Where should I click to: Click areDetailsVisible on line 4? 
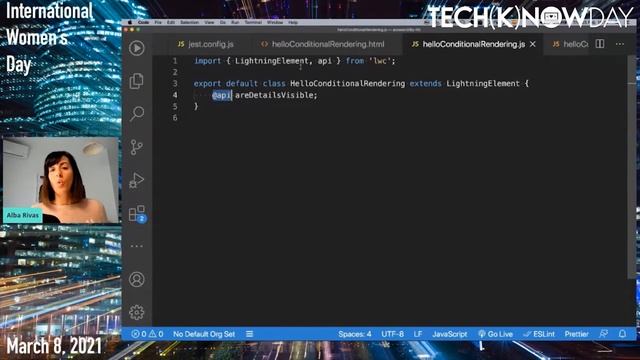coord(274,95)
